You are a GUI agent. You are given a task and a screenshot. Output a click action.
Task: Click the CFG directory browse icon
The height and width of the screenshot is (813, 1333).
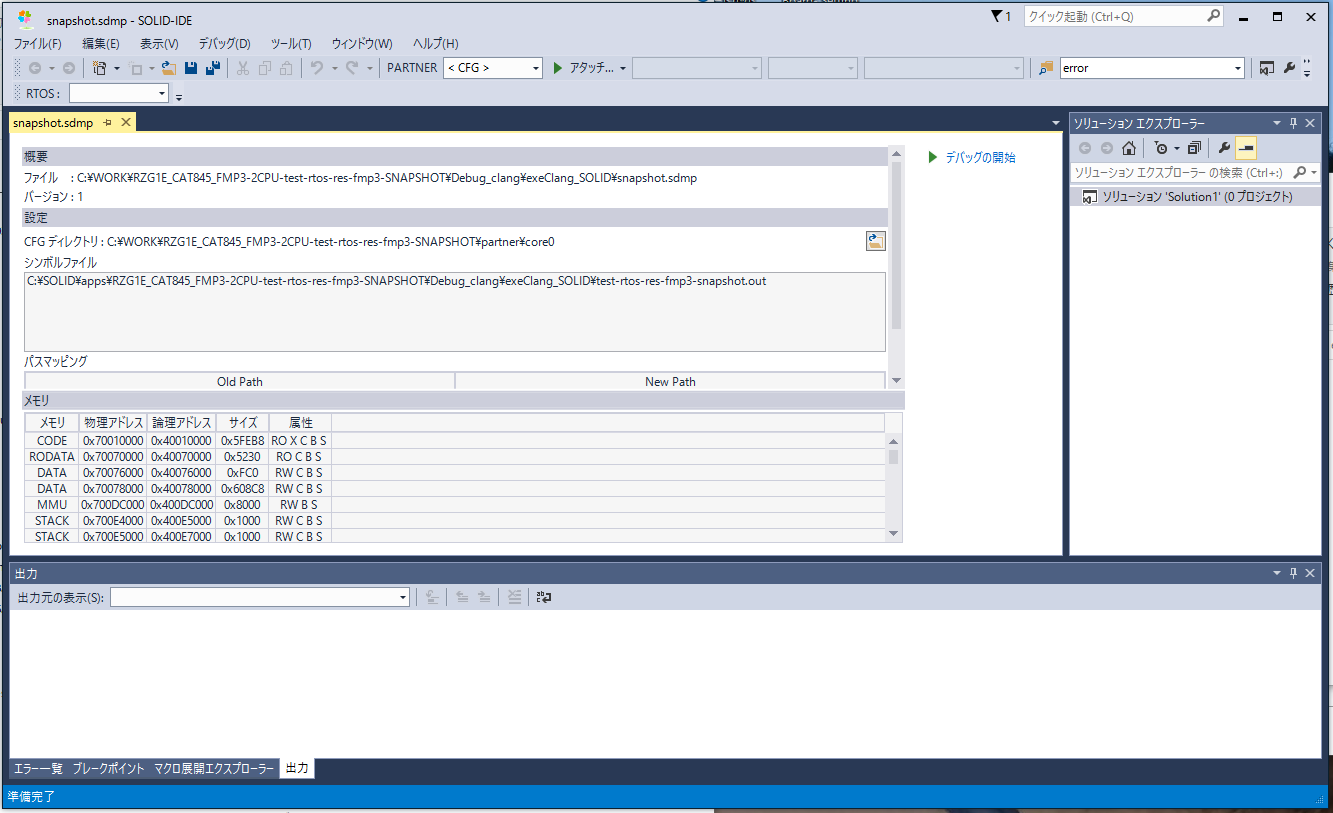click(x=875, y=241)
